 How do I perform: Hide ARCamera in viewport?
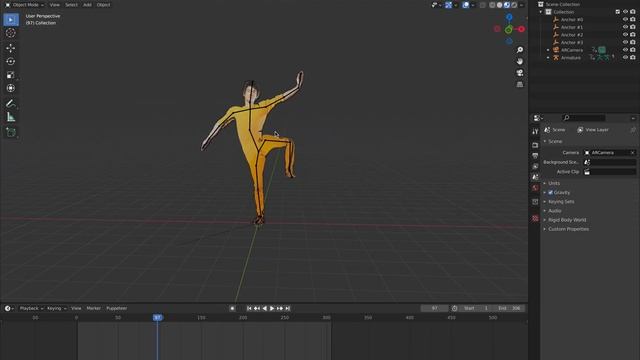[x=625, y=50]
